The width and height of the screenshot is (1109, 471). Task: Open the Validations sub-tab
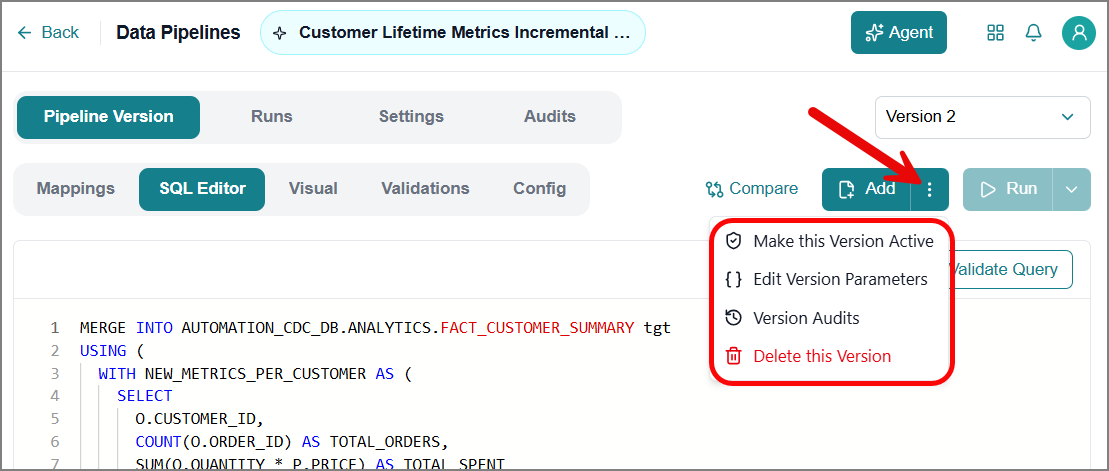(x=425, y=189)
